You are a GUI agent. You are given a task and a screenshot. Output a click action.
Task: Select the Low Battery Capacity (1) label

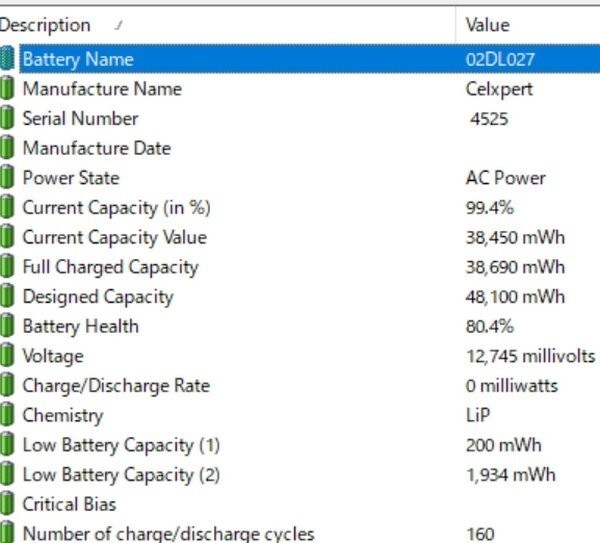point(121,445)
